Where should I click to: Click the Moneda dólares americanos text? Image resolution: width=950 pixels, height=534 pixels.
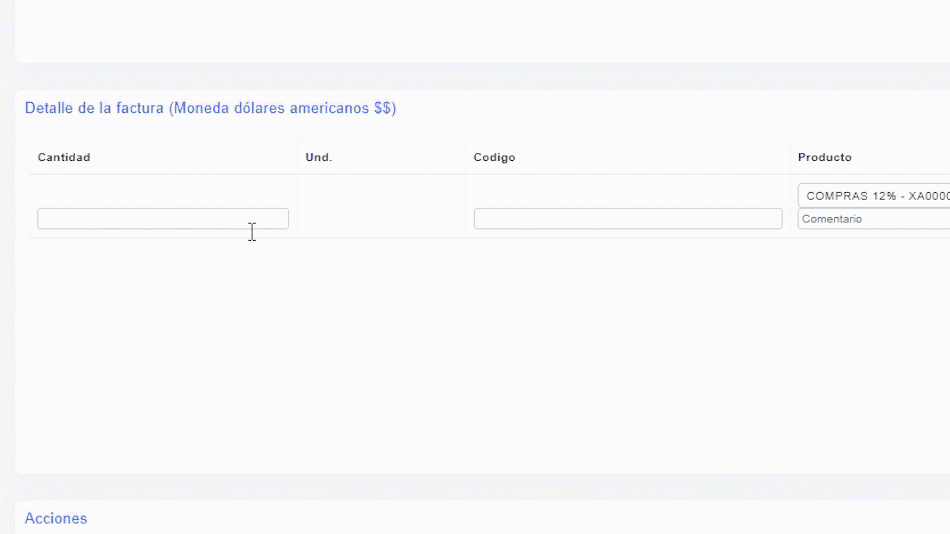[x=270, y=108]
